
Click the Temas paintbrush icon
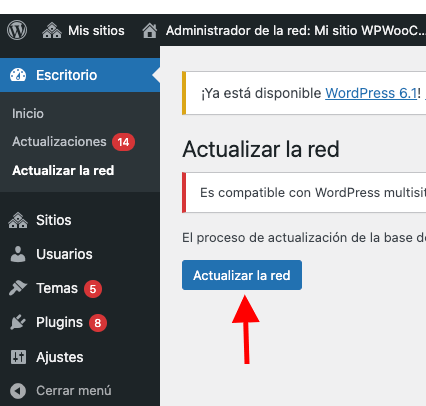click(x=18, y=288)
